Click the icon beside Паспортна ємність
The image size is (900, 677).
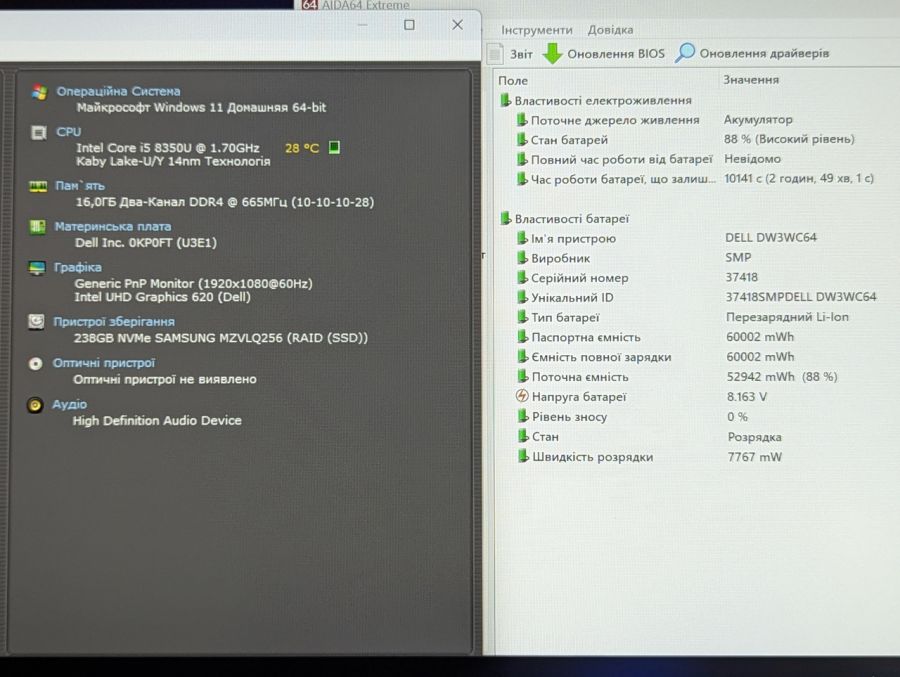522,337
